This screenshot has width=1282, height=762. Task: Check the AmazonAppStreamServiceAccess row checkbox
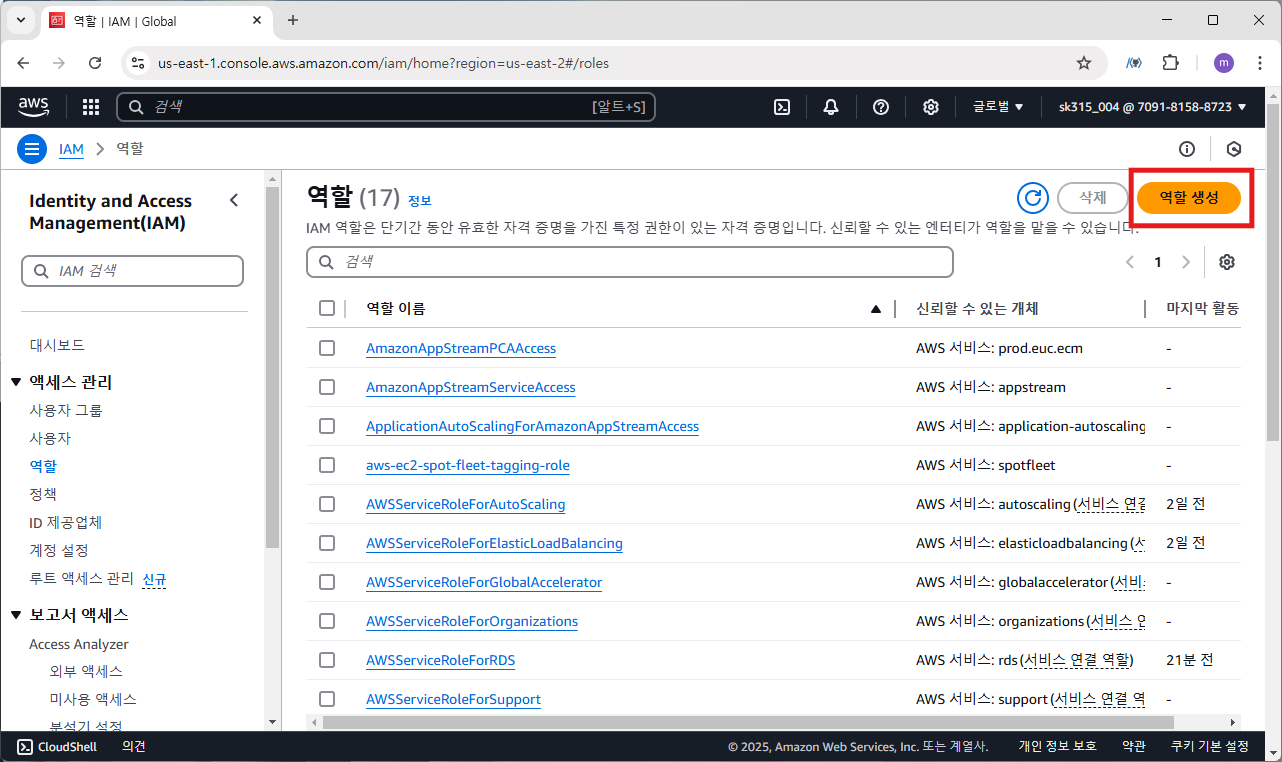tap(327, 387)
